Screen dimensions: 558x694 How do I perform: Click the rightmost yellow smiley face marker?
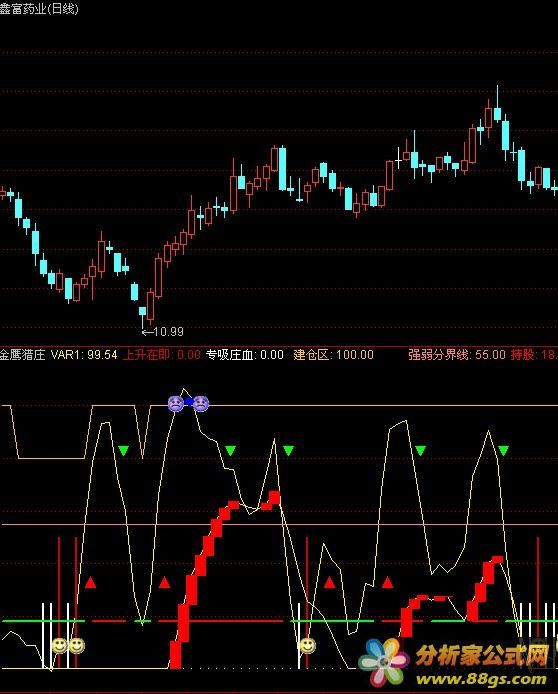click(x=308, y=645)
